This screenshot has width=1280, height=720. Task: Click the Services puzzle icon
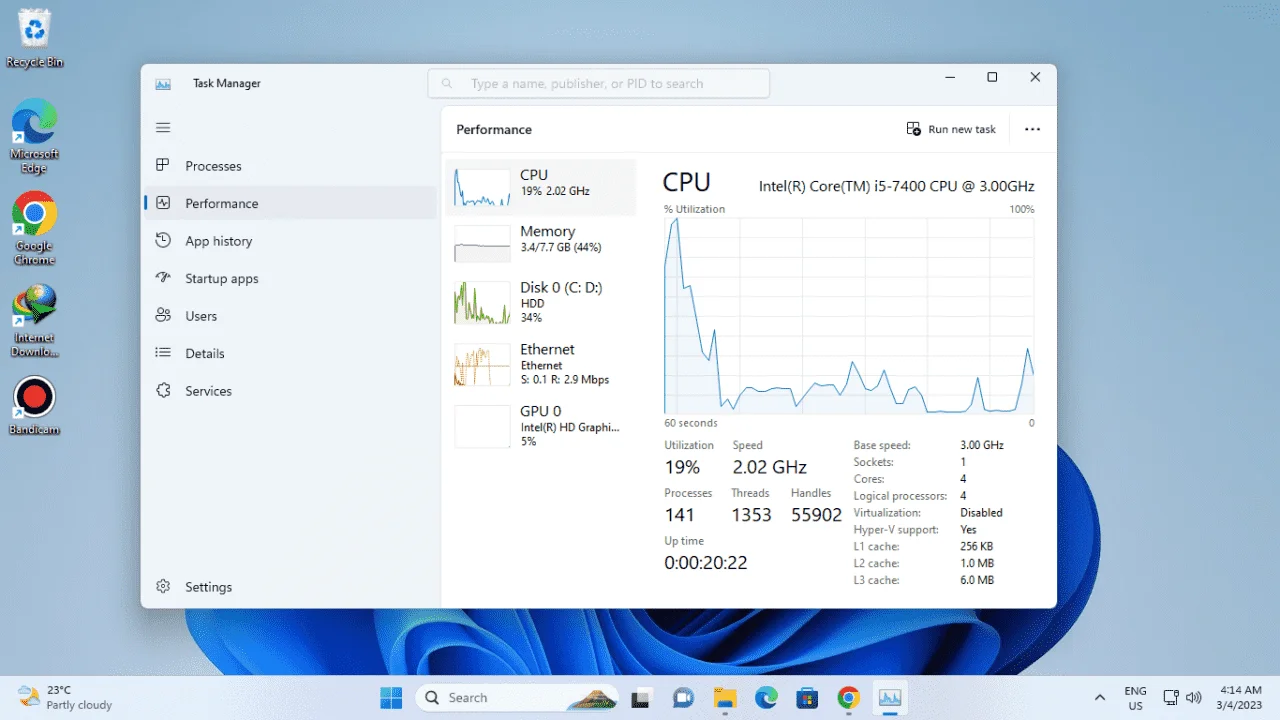(x=163, y=391)
